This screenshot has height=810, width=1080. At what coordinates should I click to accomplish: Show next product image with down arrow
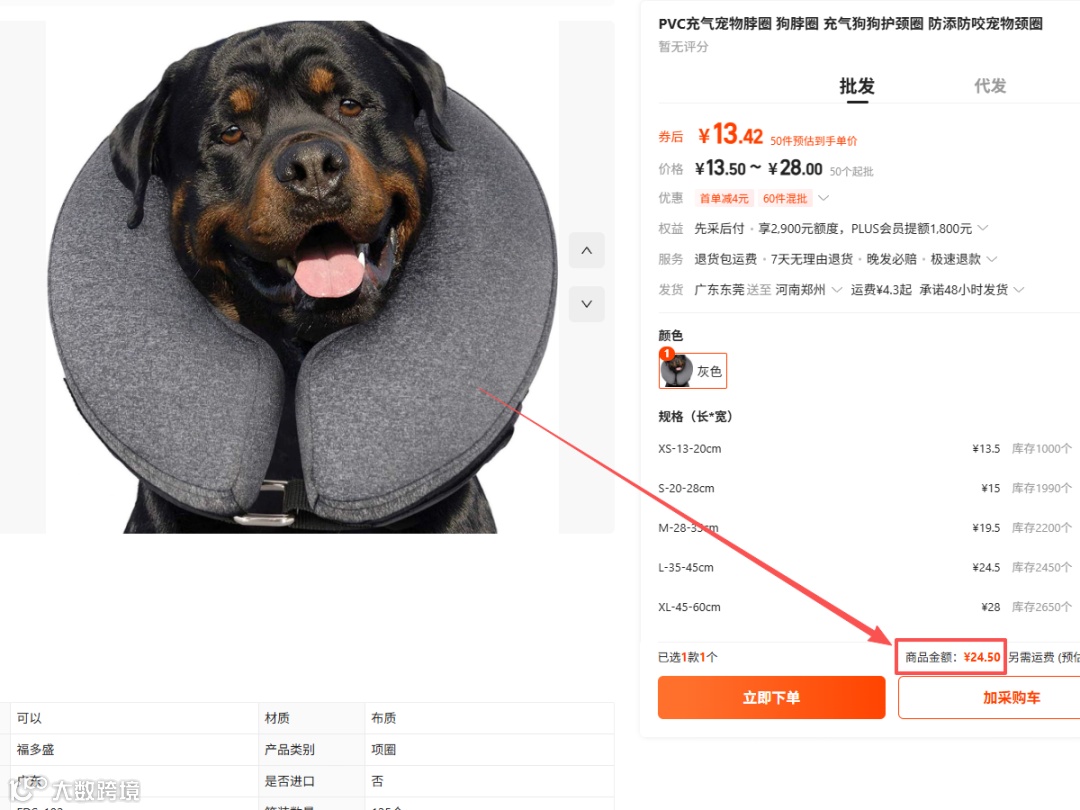pyautogui.click(x=586, y=304)
